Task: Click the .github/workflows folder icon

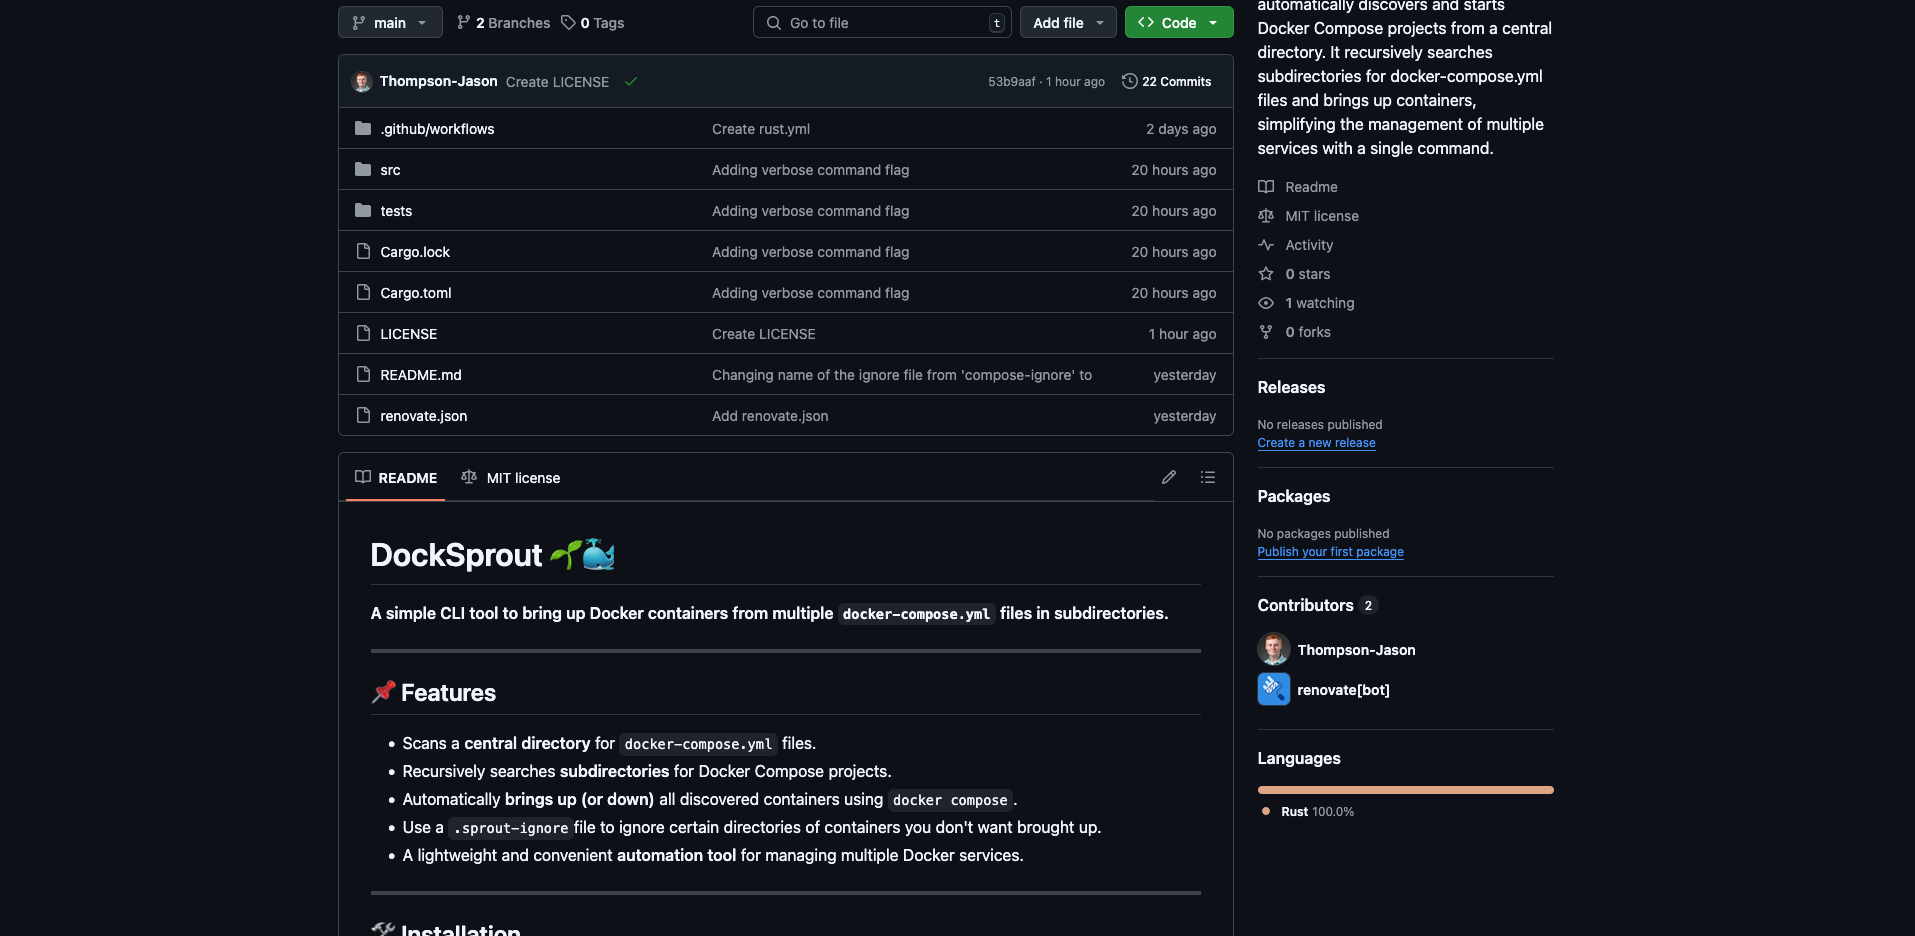Action: [363, 128]
